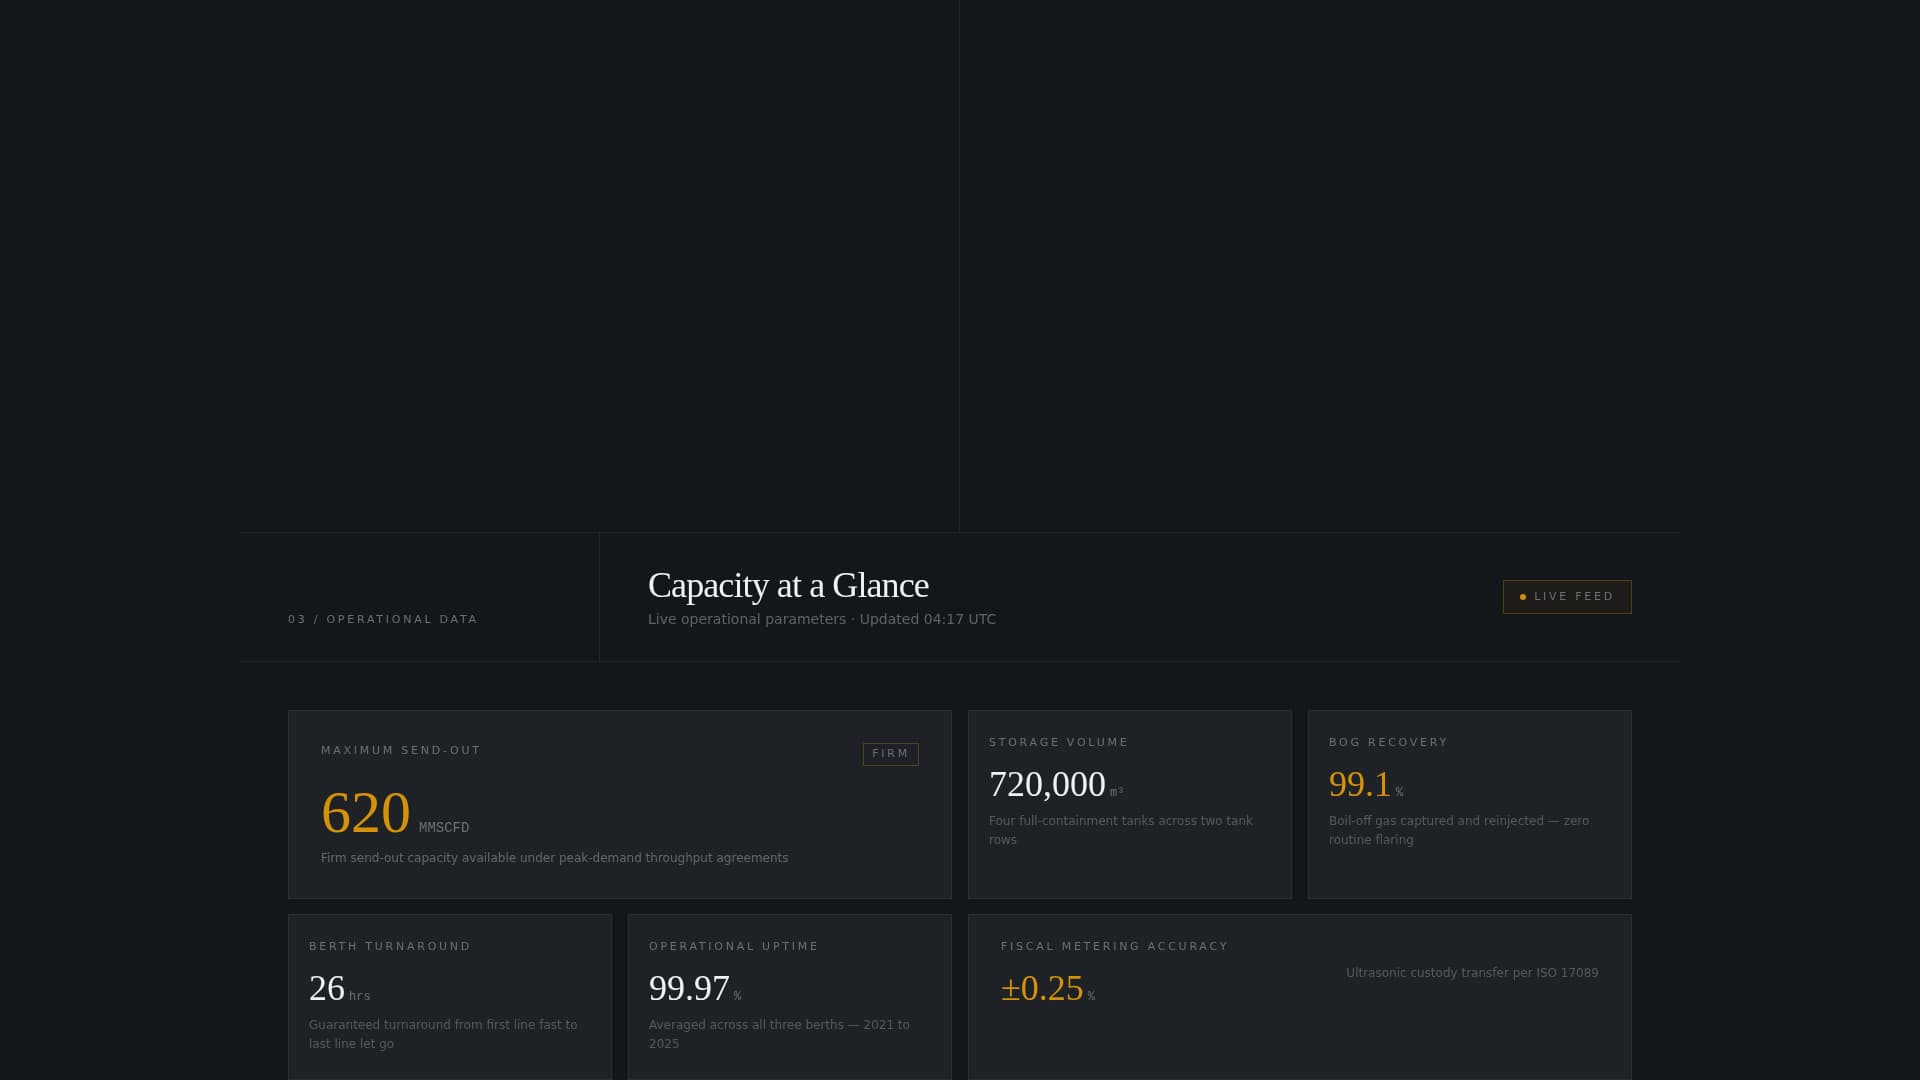
Task: Select the Fiscal Metering Accuracy card
Action: [x=1299, y=997]
